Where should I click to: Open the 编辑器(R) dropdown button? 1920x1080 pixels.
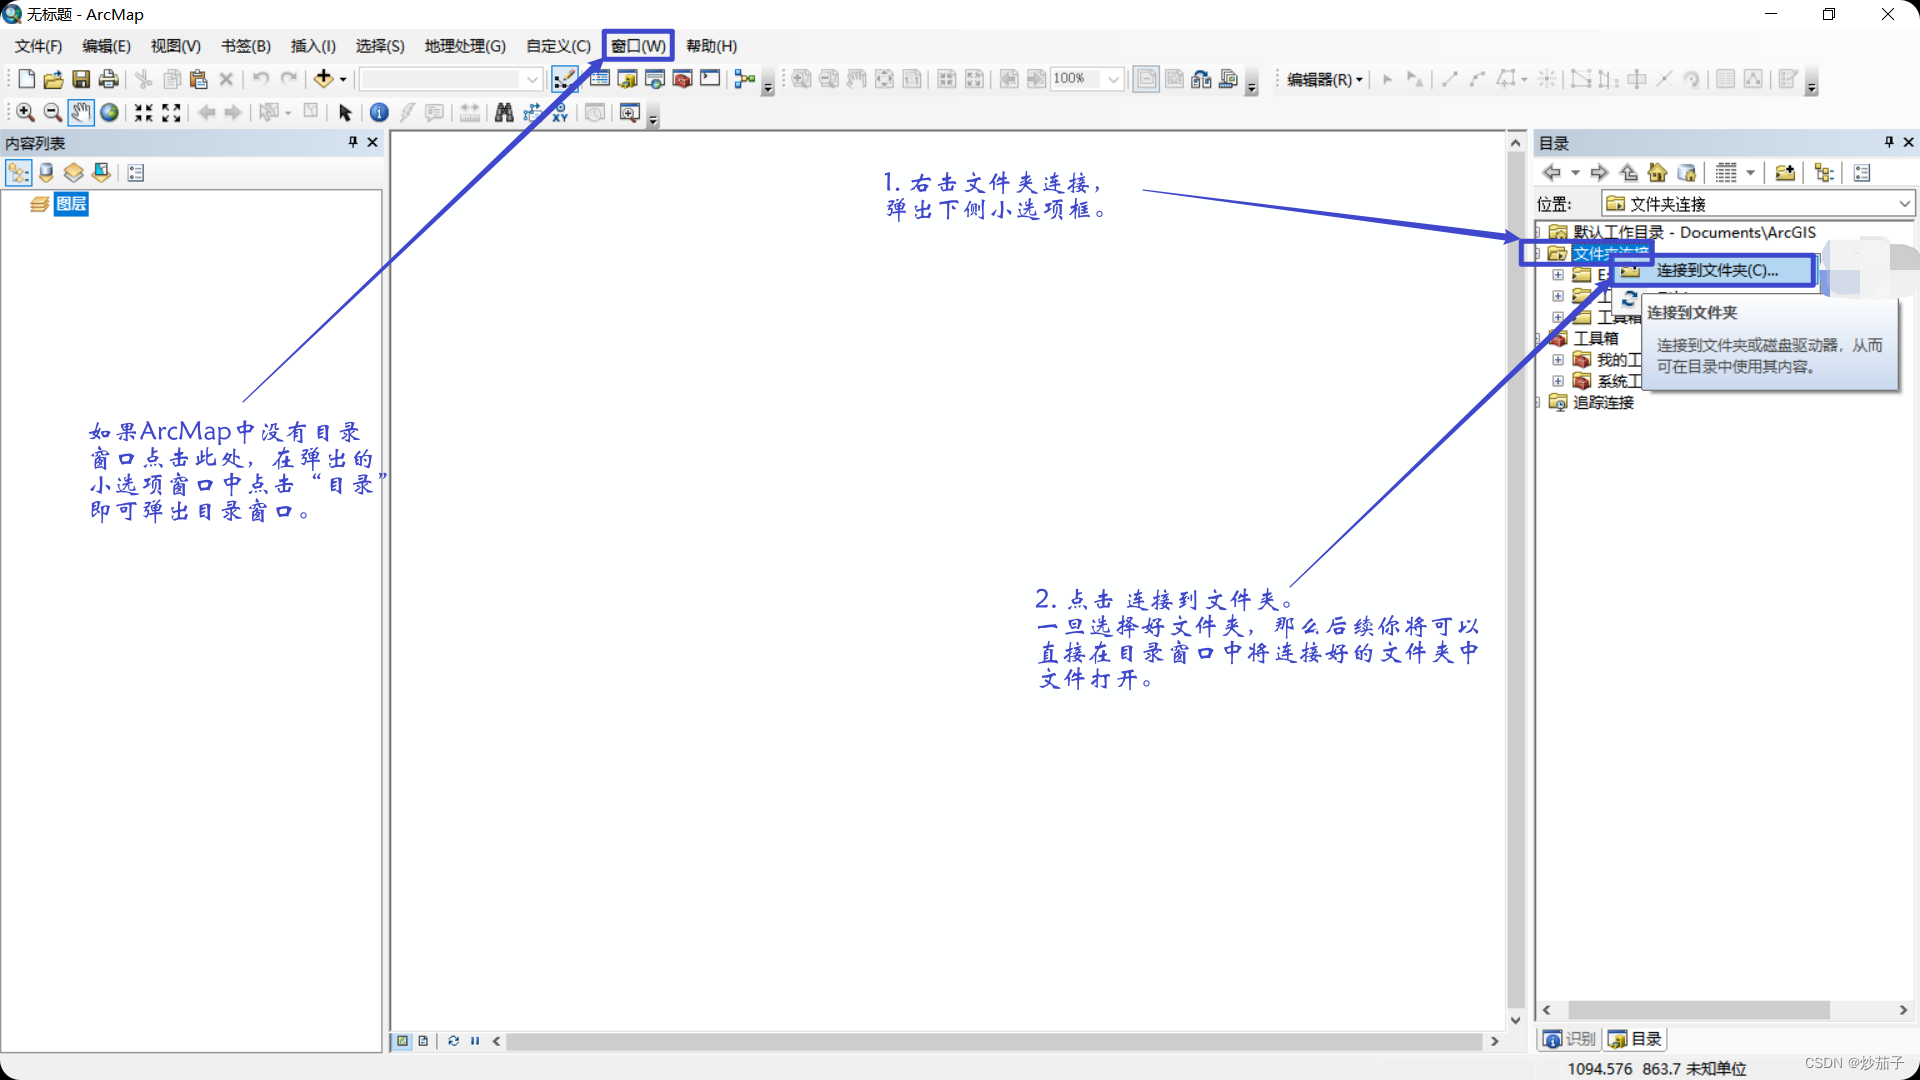point(1324,79)
